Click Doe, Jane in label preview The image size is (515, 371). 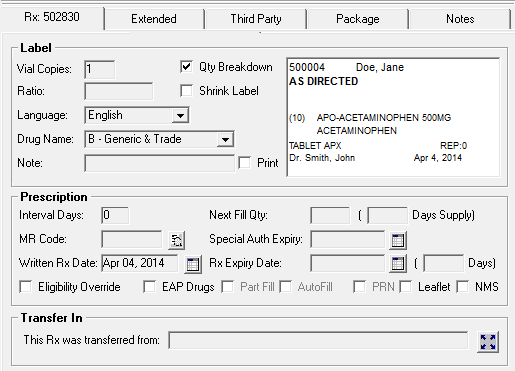click(x=380, y=67)
